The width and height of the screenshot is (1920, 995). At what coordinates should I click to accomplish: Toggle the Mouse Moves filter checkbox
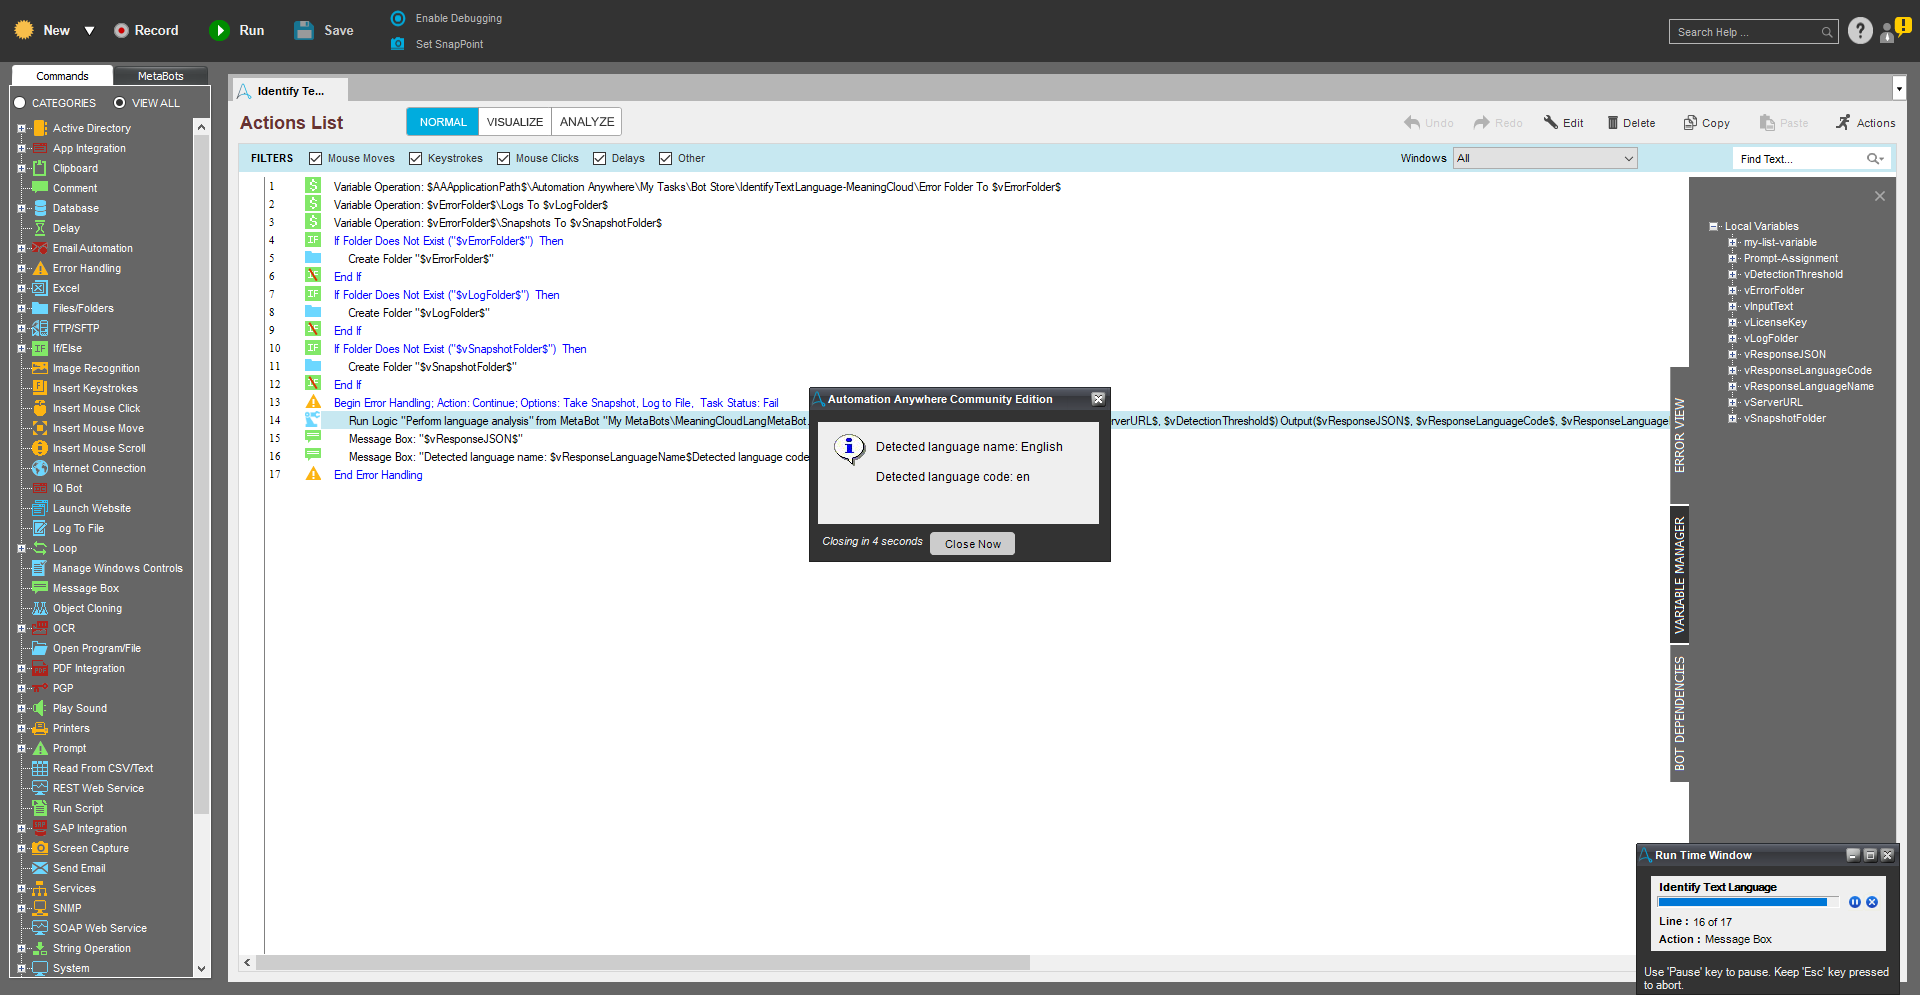316,158
